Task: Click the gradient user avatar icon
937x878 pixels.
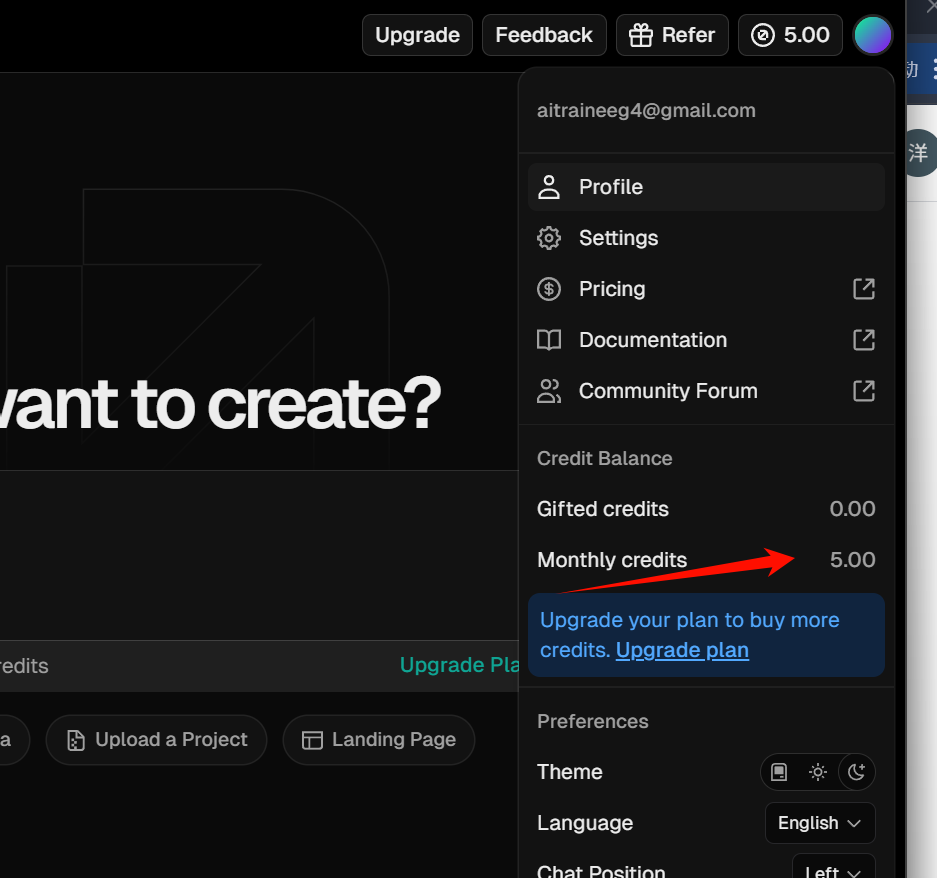Action: point(872,35)
